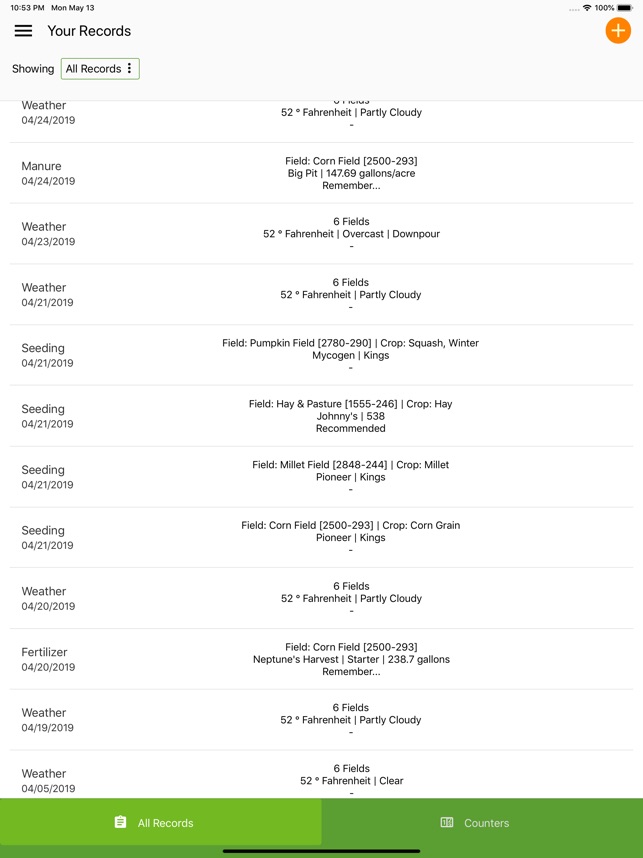Open the Manure record from 04/24/2019
The width and height of the screenshot is (643, 858).
(321, 173)
